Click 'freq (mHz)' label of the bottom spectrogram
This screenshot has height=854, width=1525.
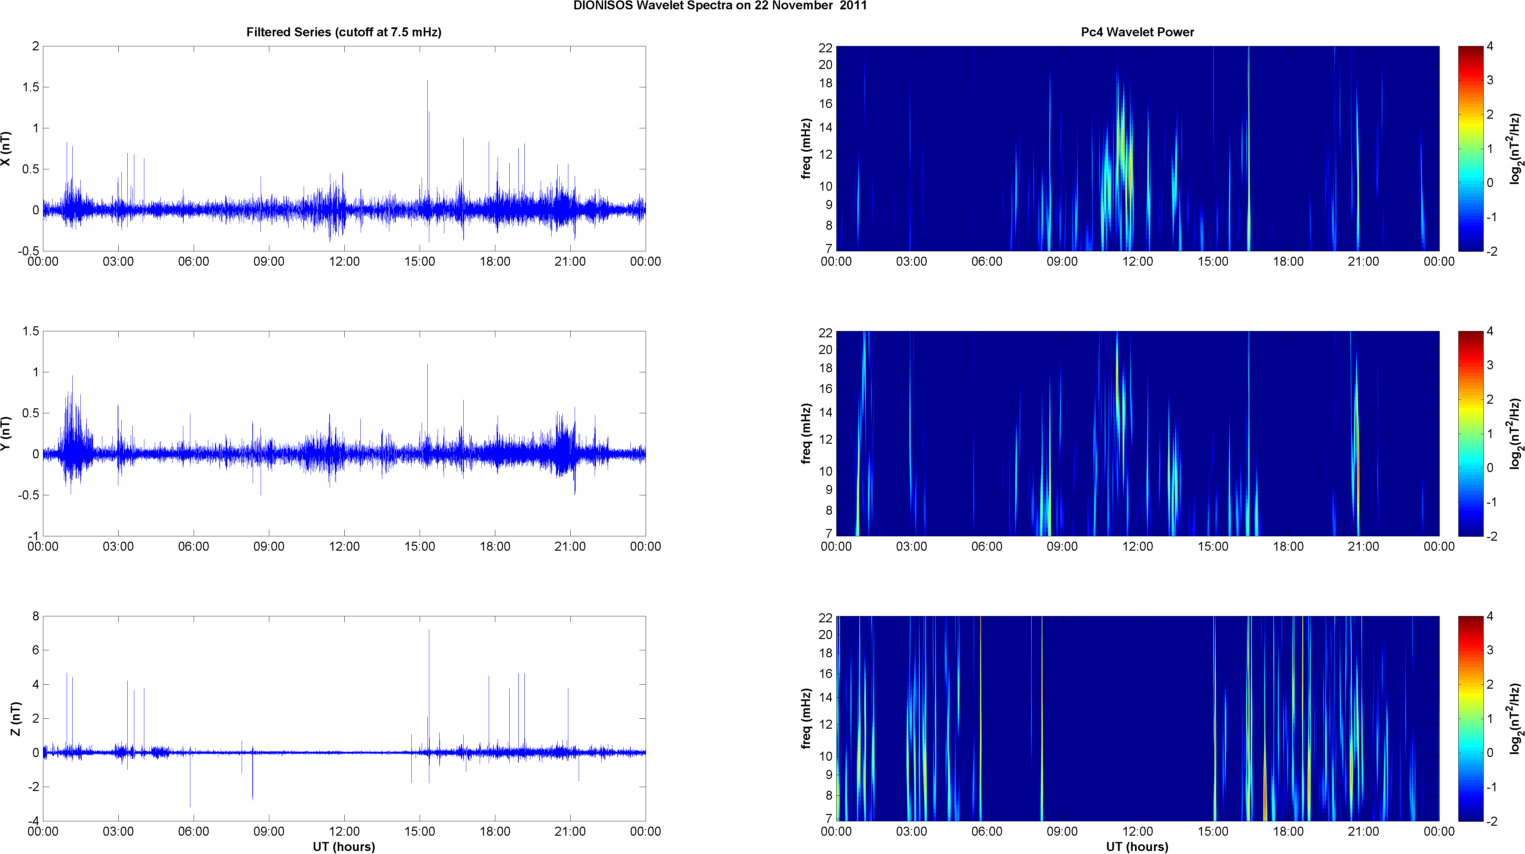pos(806,718)
